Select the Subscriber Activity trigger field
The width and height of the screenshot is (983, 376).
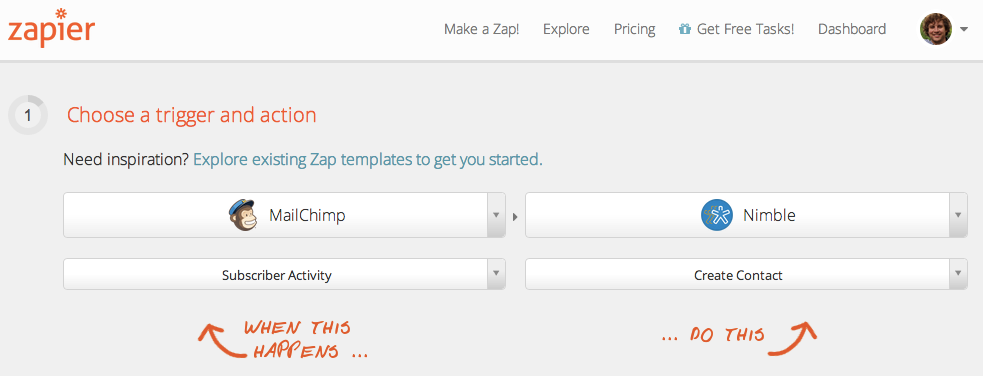[284, 274]
